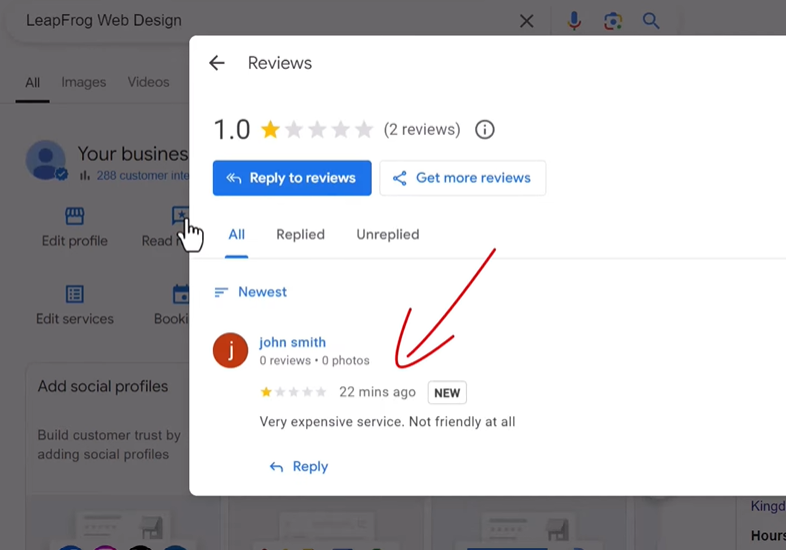
Task: Click john smith's avatar circle
Action: [x=231, y=350]
